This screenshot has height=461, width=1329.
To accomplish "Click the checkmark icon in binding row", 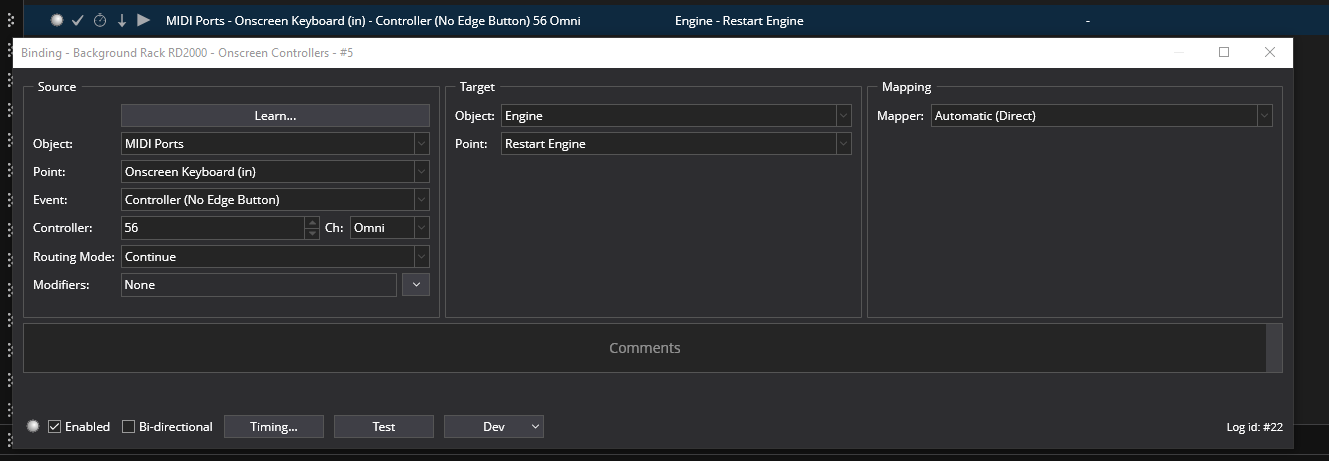I will 78,20.
